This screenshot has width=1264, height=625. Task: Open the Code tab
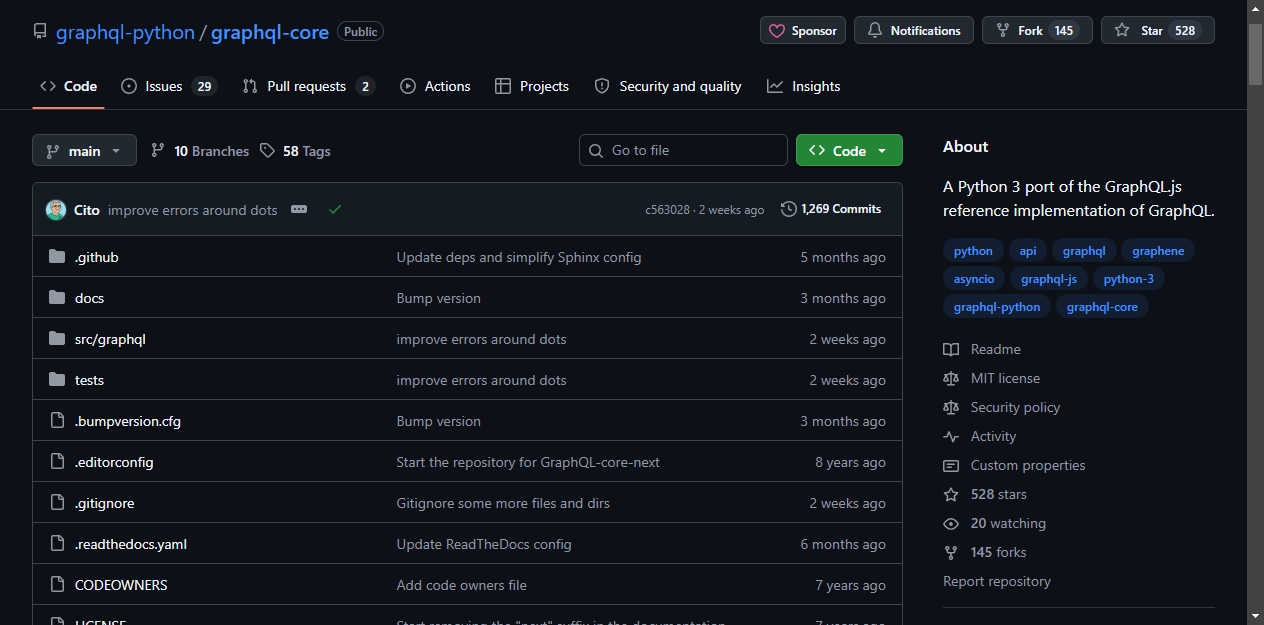pyautogui.click(x=68, y=86)
